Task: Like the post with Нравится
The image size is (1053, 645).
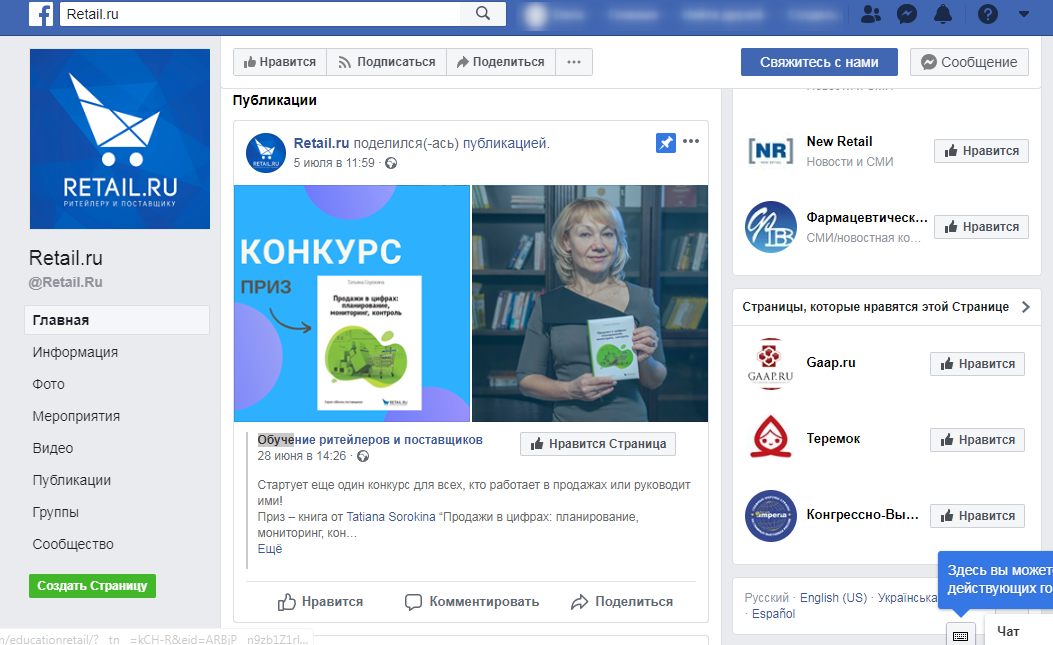Action: click(x=320, y=602)
